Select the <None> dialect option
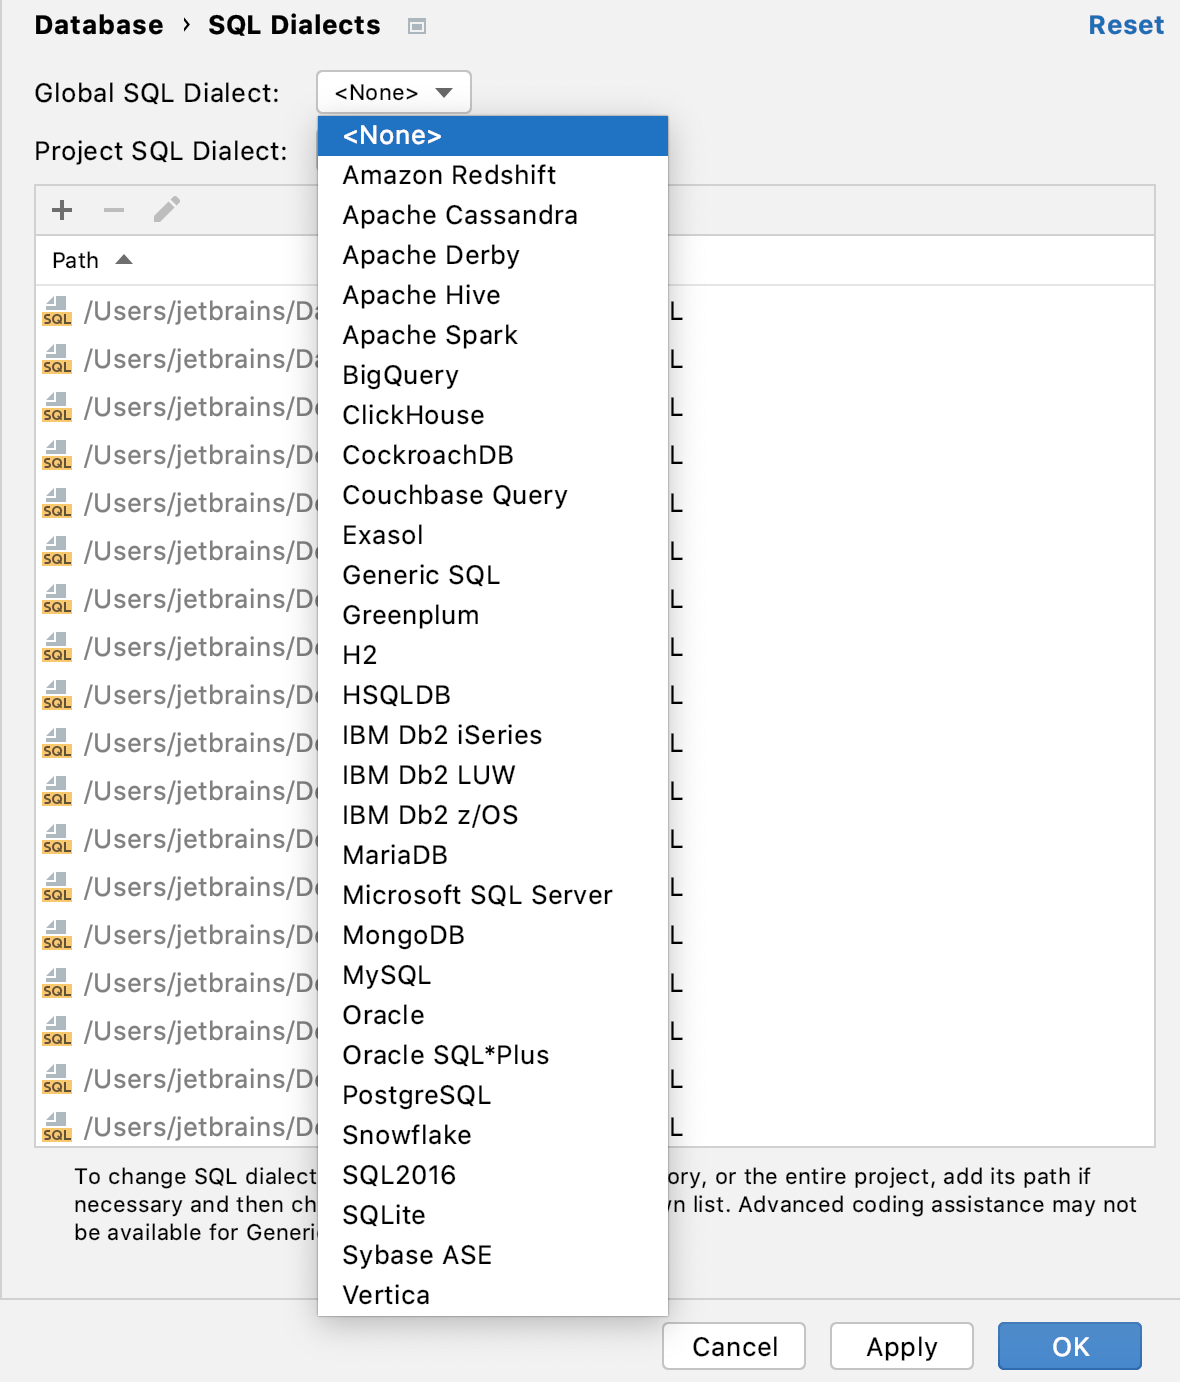The height and width of the screenshot is (1382, 1180). [x=392, y=135]
